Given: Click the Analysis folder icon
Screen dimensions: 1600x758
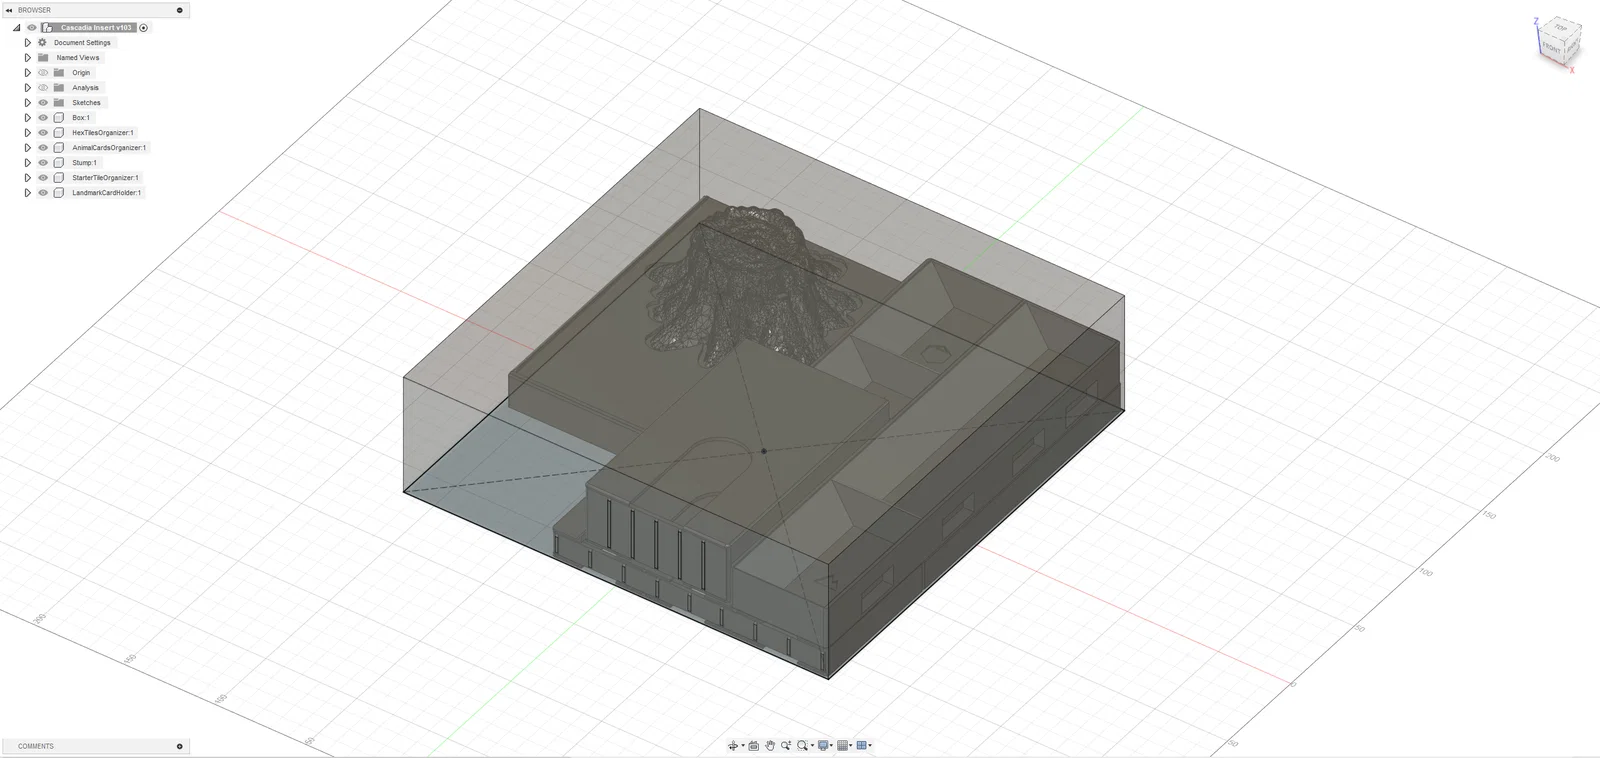Looking at the screenshot, I should coord(59,88).
